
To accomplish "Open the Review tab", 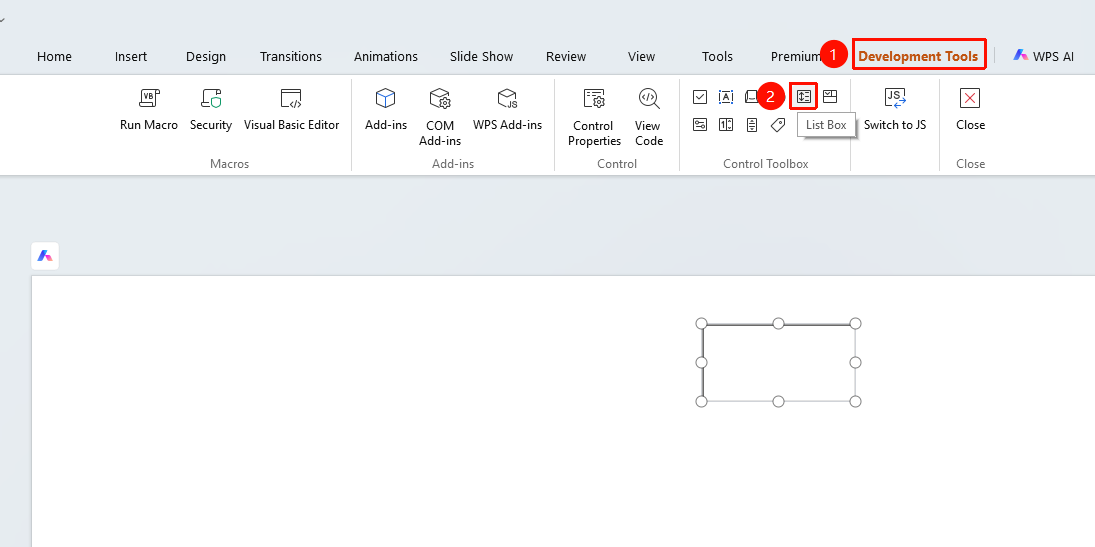I will pos(566,57).
